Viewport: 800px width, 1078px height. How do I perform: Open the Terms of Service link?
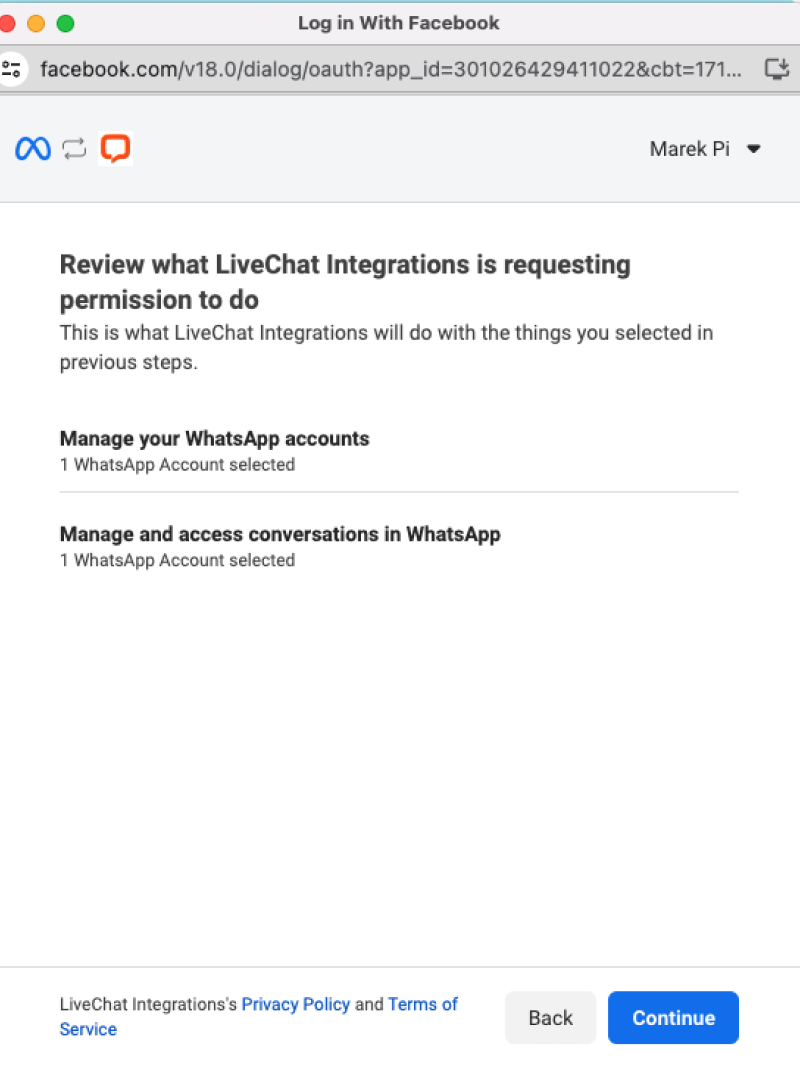(x=258, y=1017)
